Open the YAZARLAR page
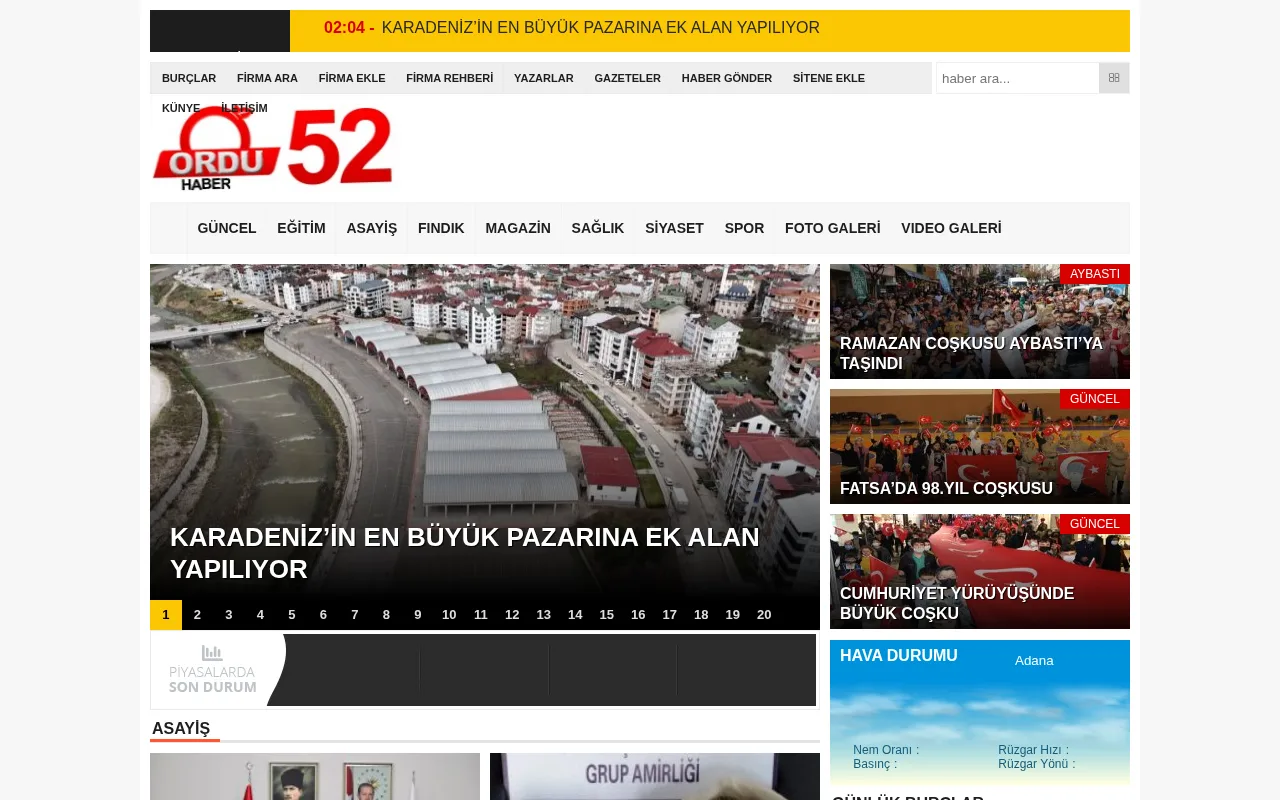Viewport: 1280px width, 800px height. click(x=543, y=78)
